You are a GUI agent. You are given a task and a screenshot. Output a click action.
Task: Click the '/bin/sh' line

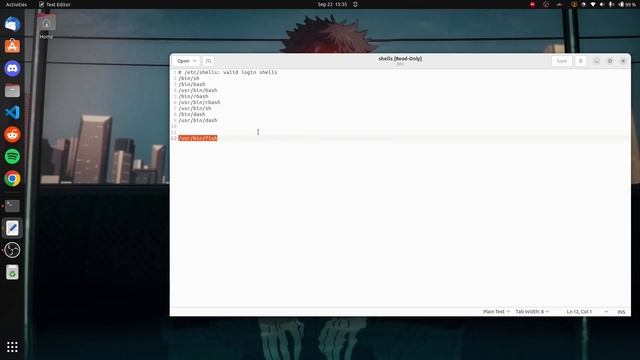click(x=189, y=78)
